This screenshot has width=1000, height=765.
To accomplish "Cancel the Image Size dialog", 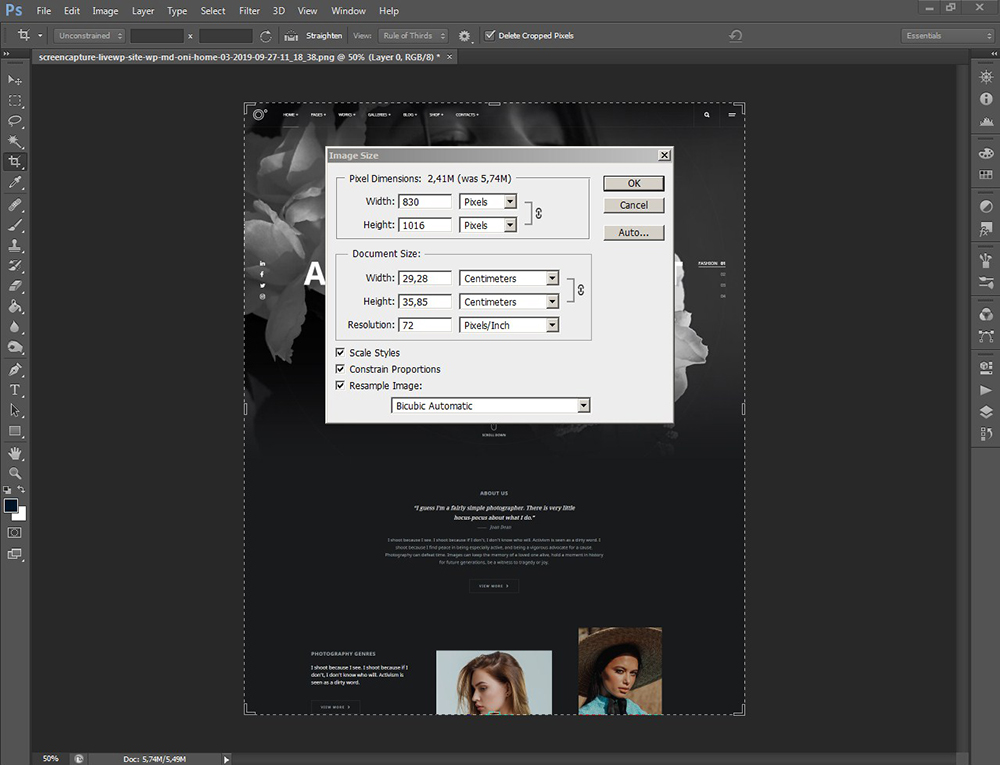I will (x=634, y=205).
